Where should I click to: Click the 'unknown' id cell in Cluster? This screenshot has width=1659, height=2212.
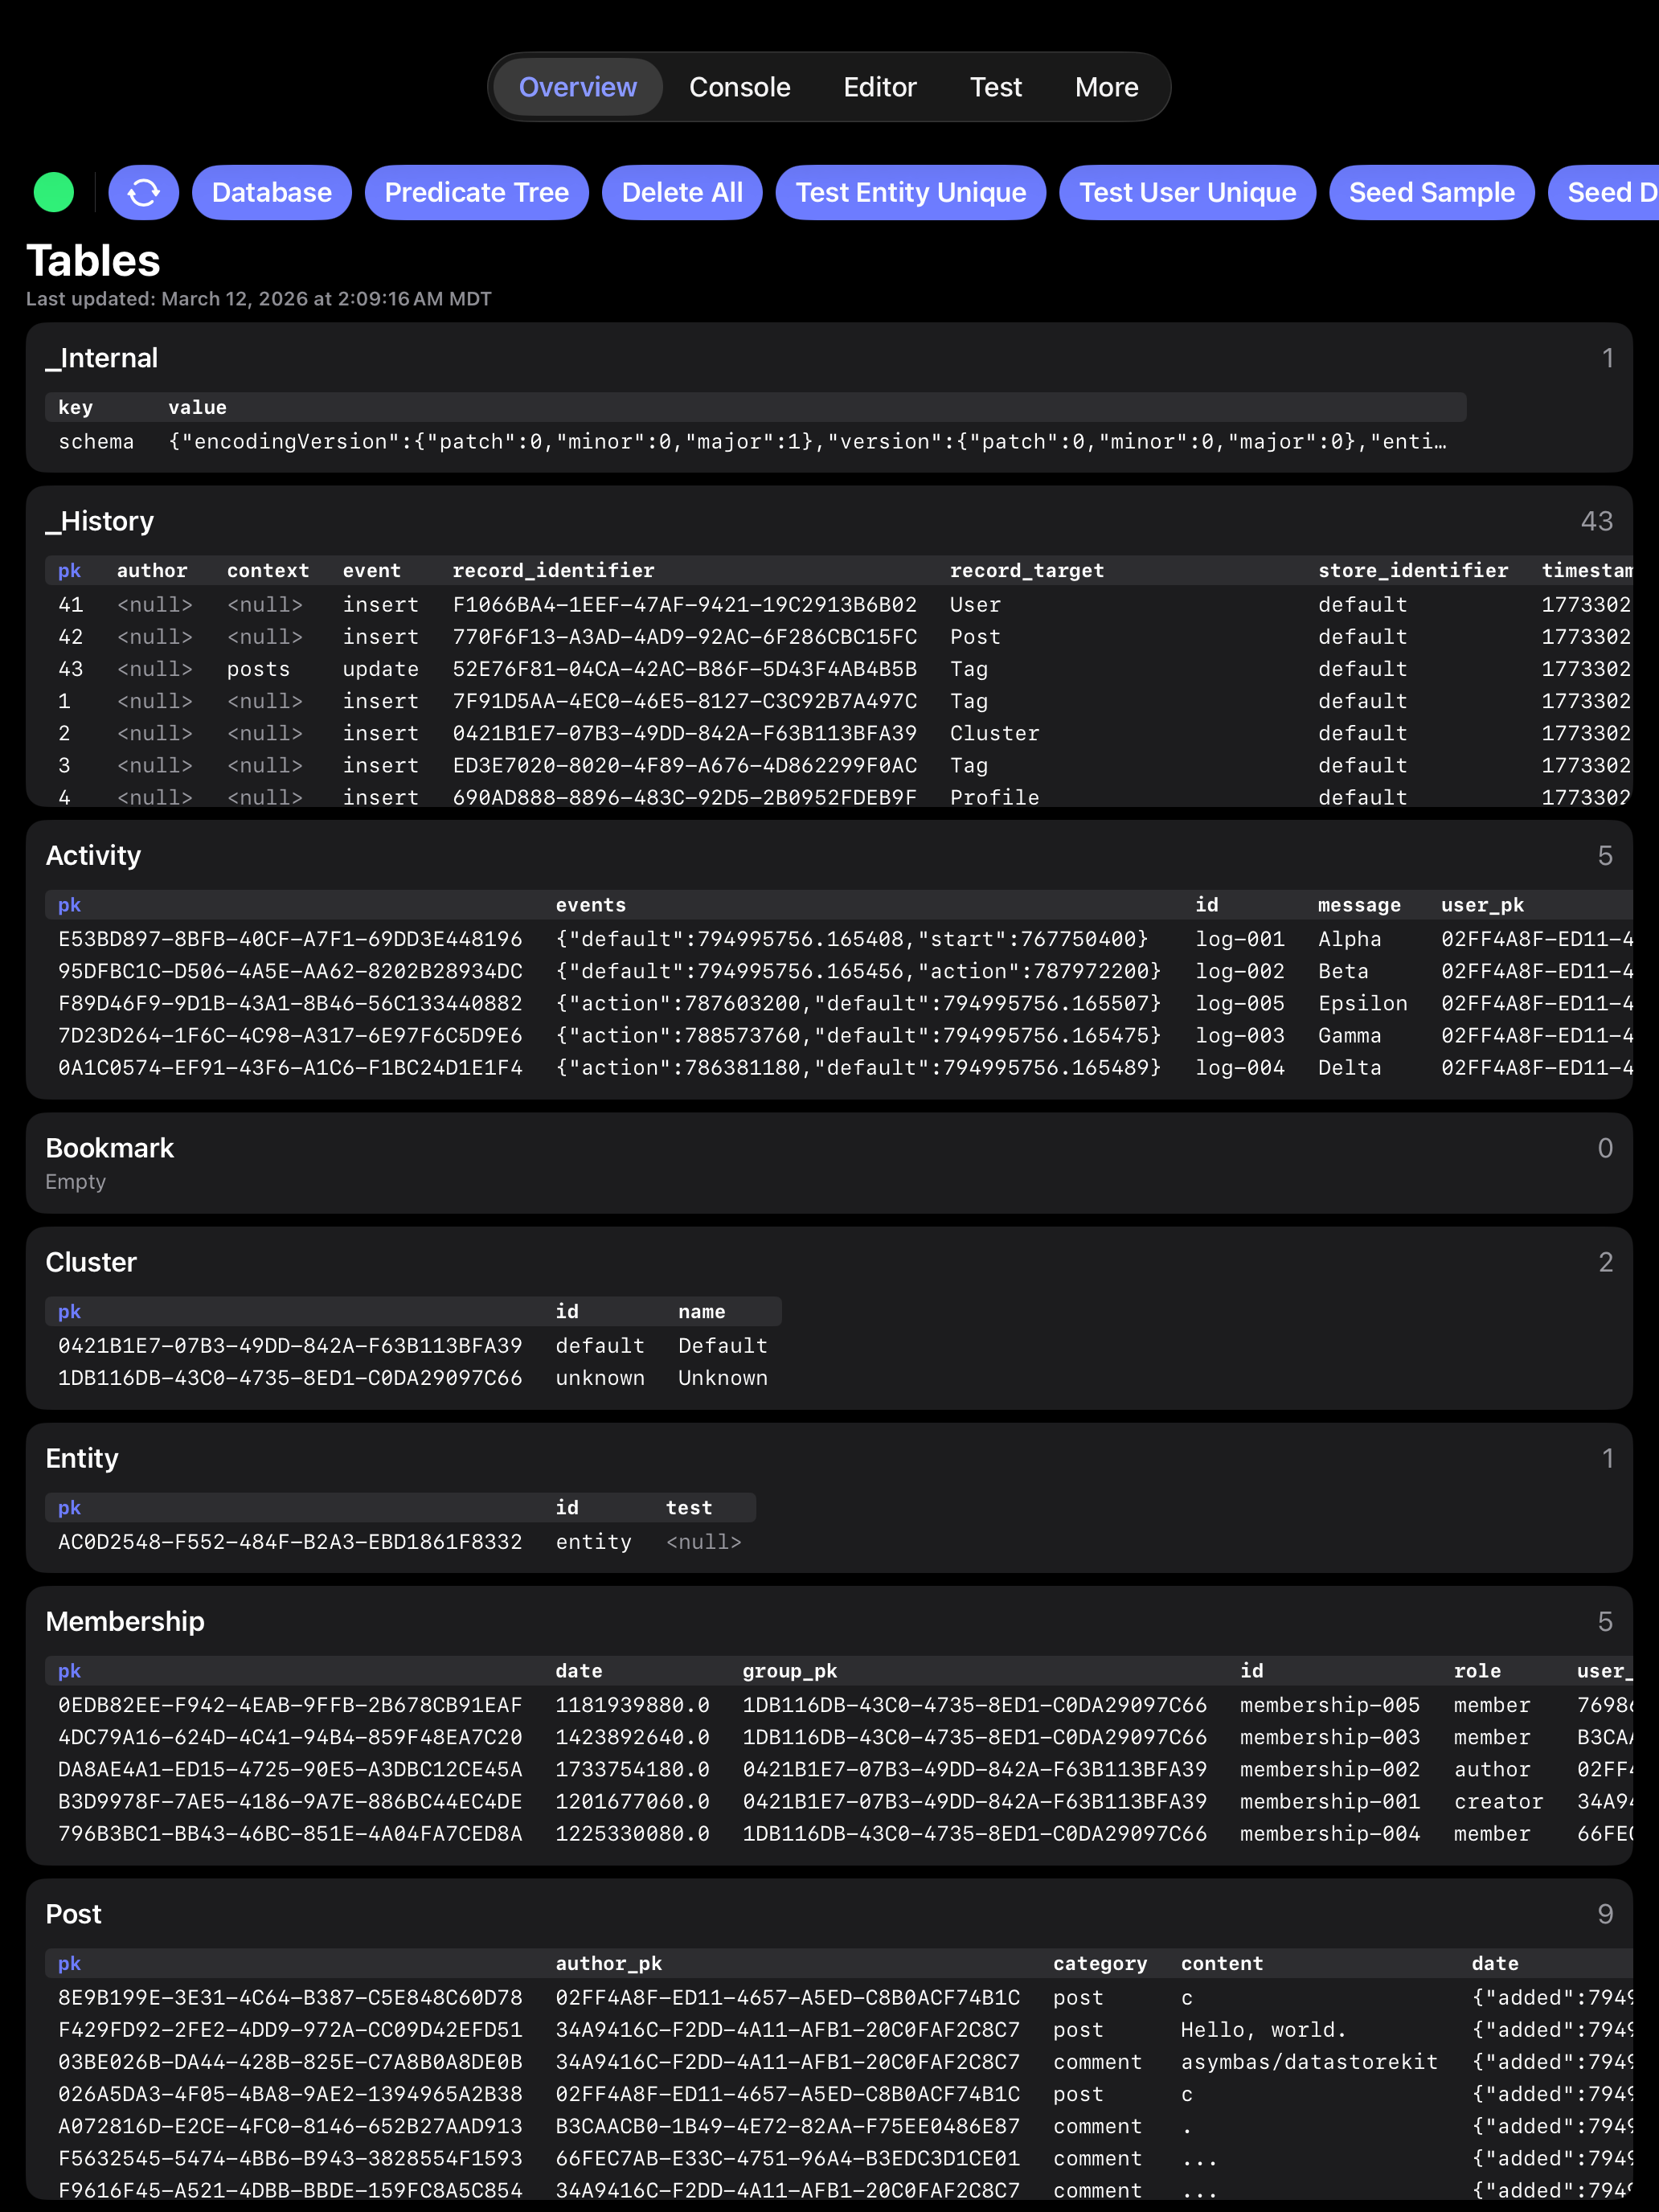tap(600, 1378)
